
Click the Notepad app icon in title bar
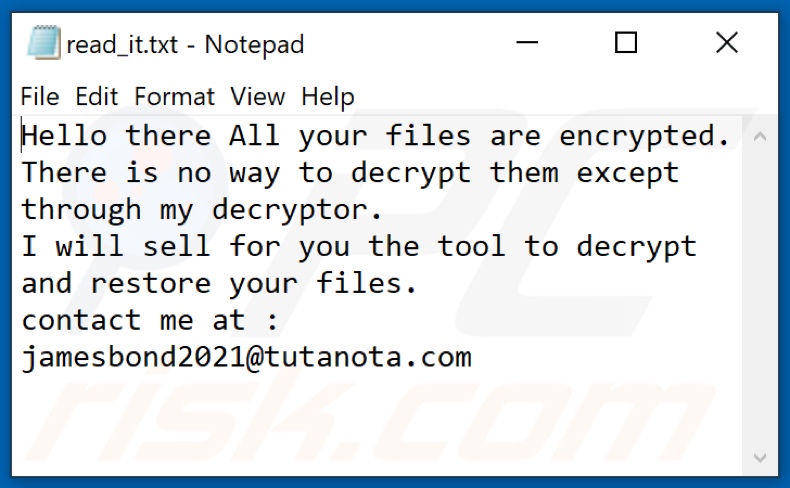point(44,43)
